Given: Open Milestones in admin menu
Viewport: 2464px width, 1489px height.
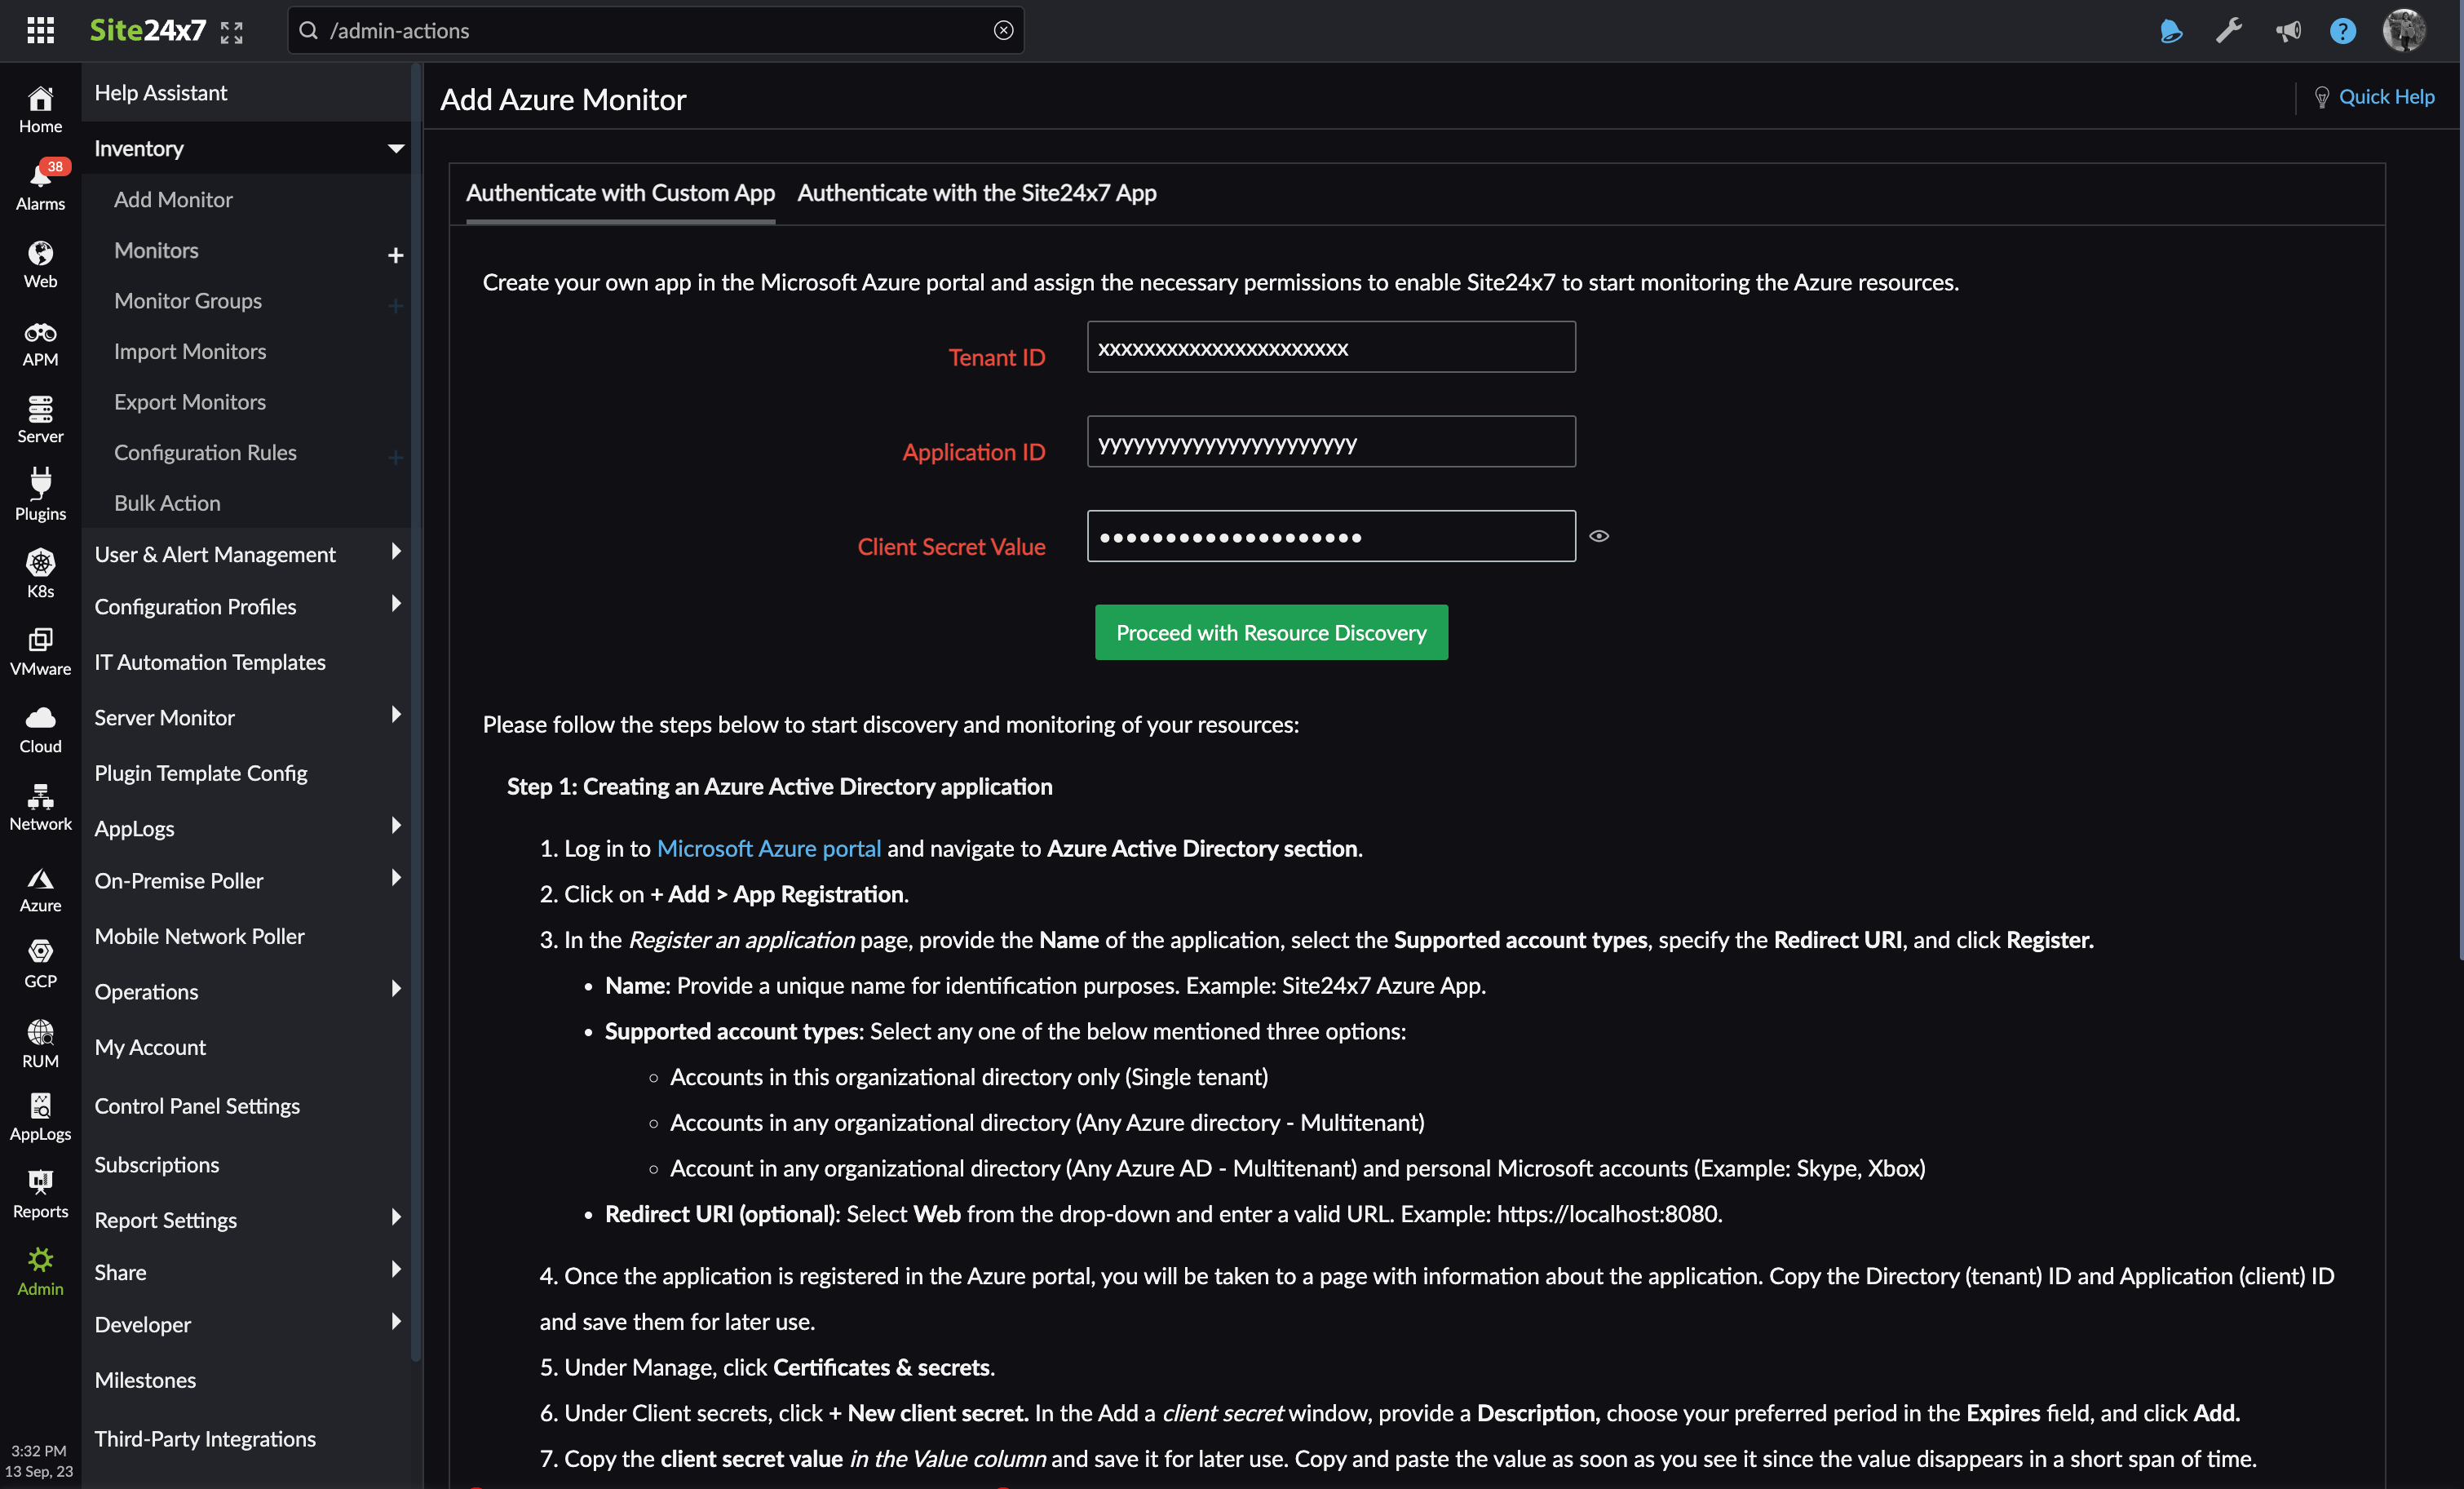Looking at the screenshot, I should coord(145,1380).
